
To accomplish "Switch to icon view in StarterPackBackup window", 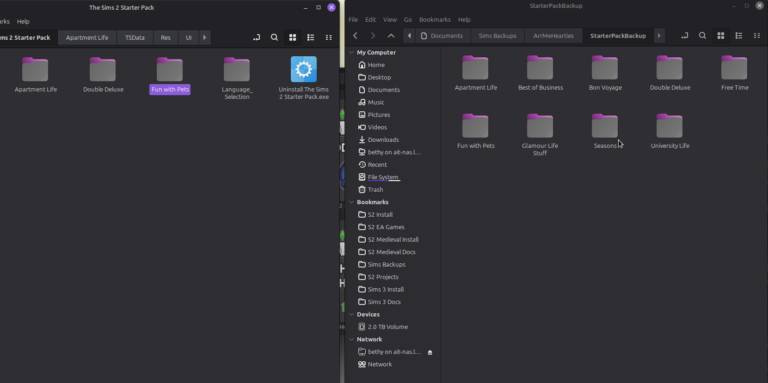I will coord(720,36).
